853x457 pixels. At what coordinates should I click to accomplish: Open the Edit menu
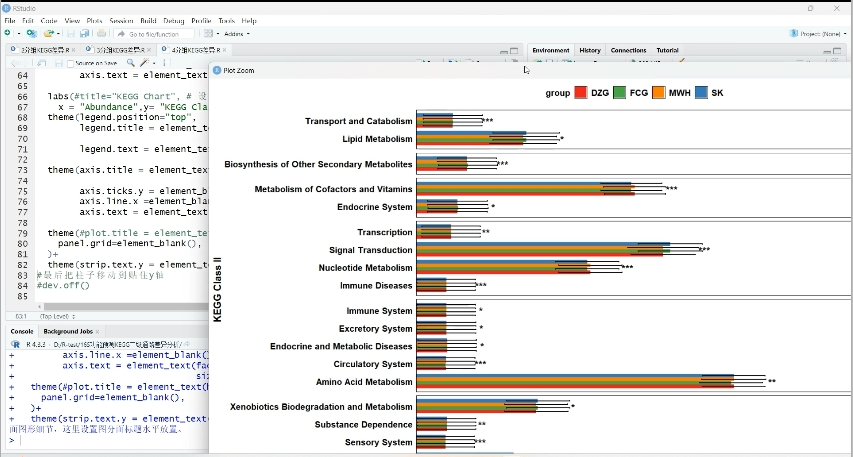pos(28,21)
